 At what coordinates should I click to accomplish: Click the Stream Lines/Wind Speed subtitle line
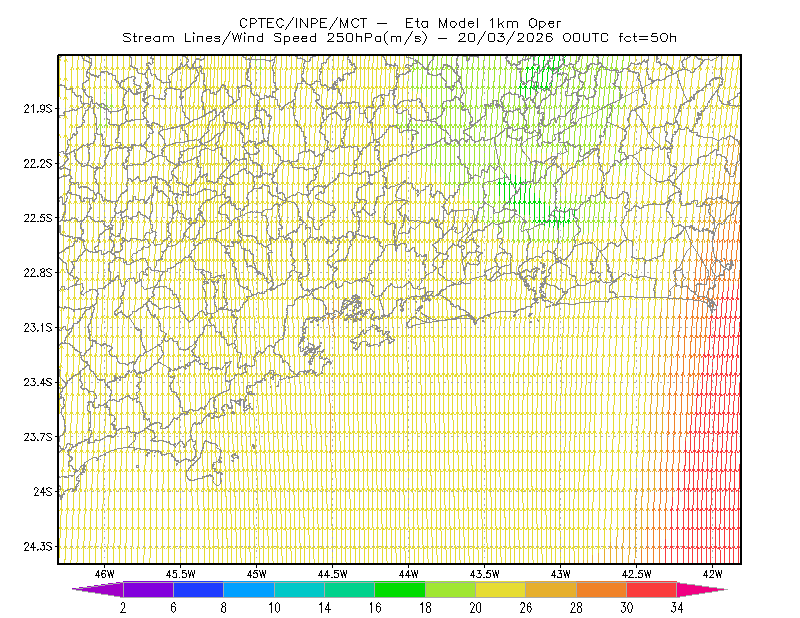point(399,38)
